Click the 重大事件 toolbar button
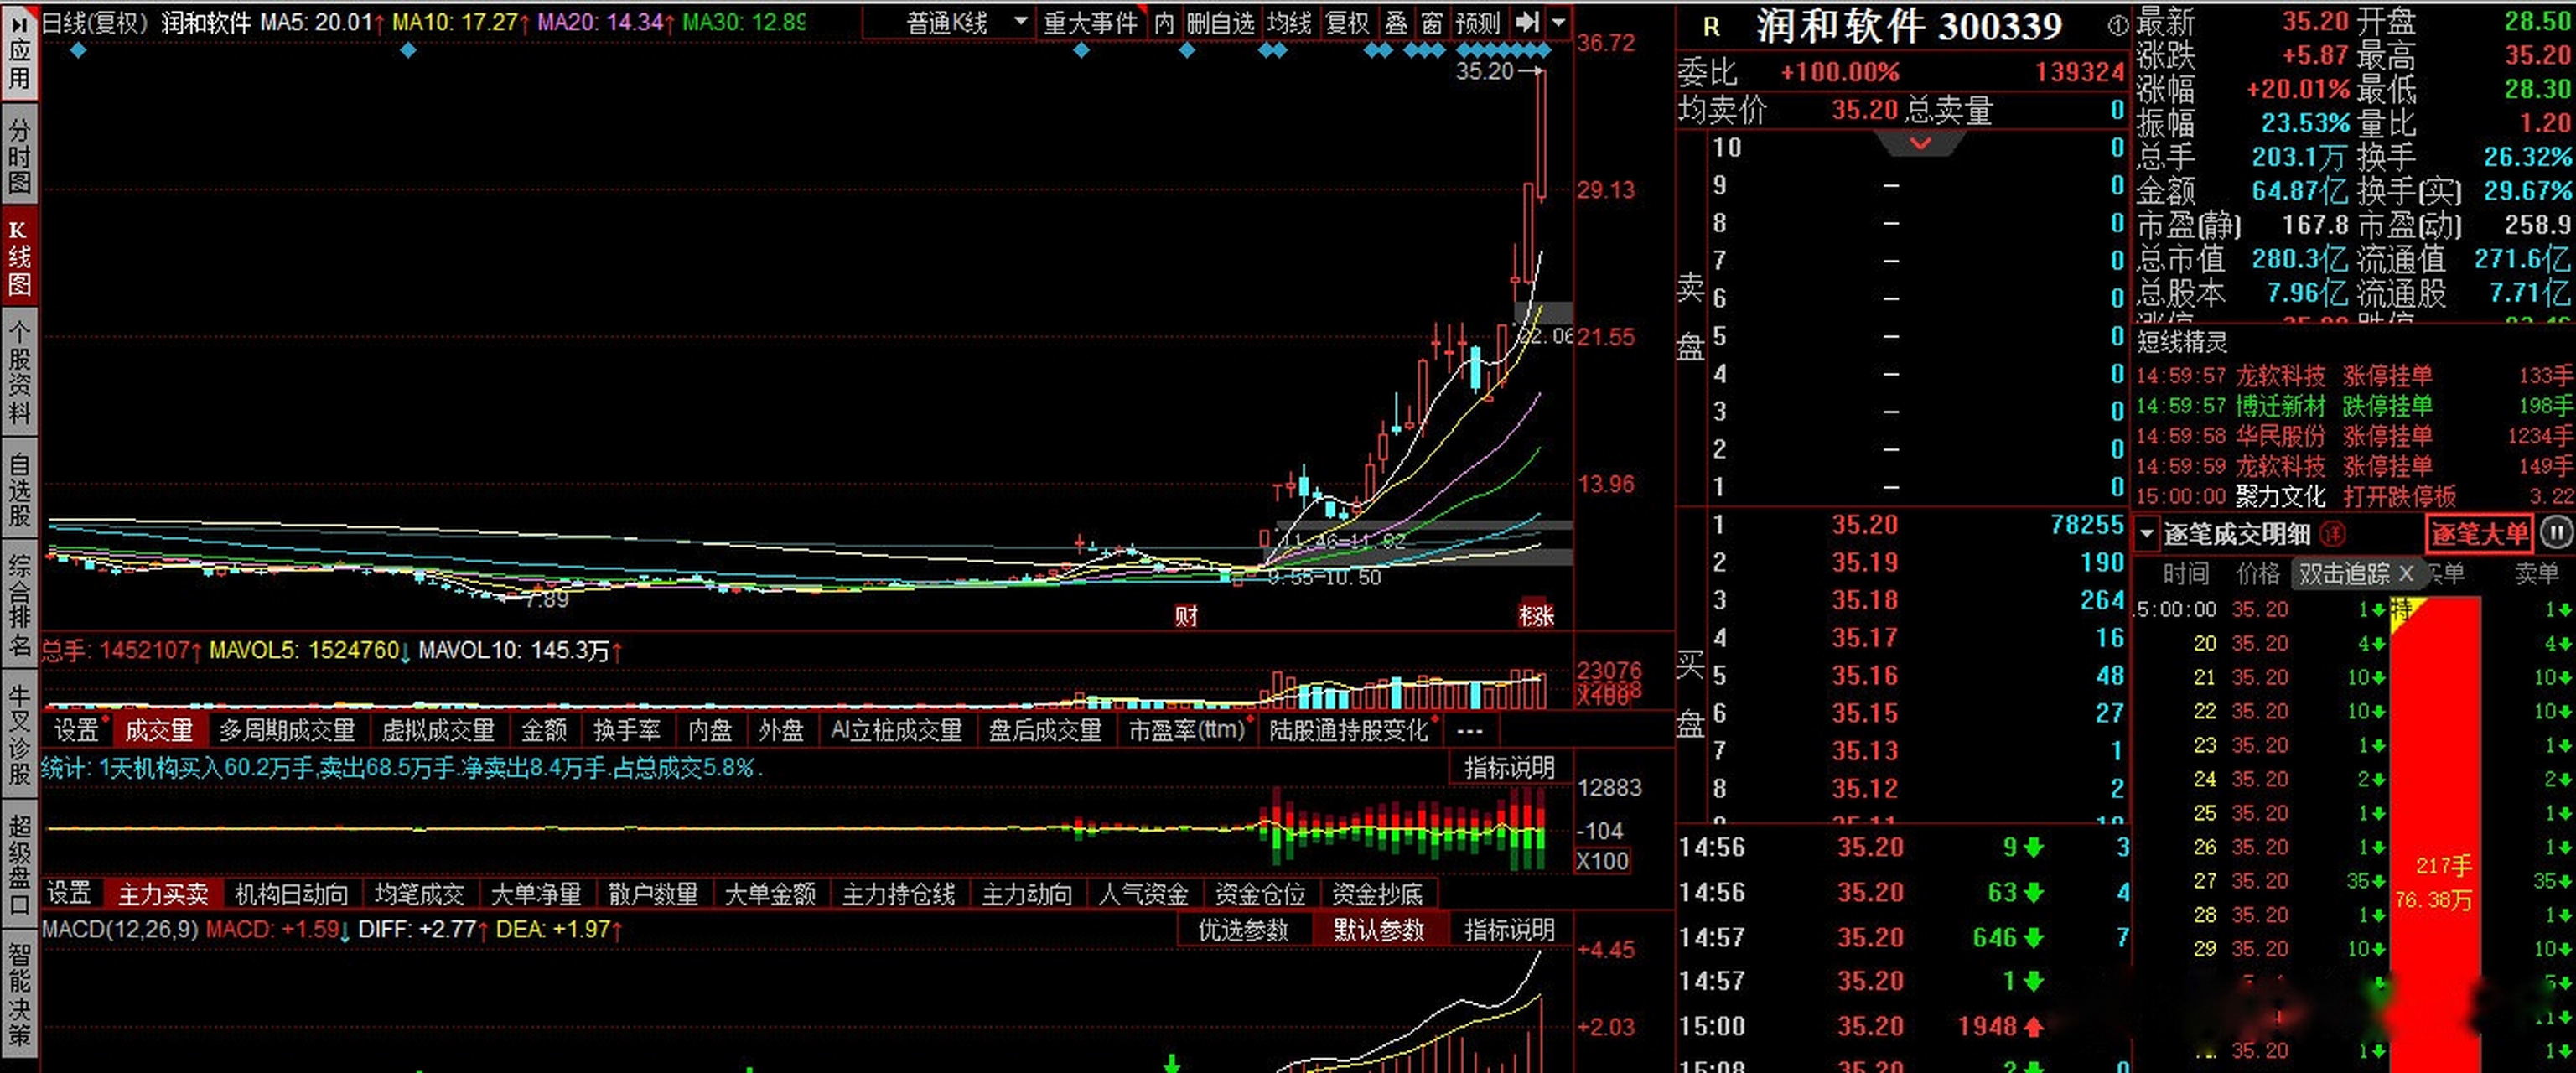The width and height of the screenshot is (2576, 1073). pos(1090,22)
